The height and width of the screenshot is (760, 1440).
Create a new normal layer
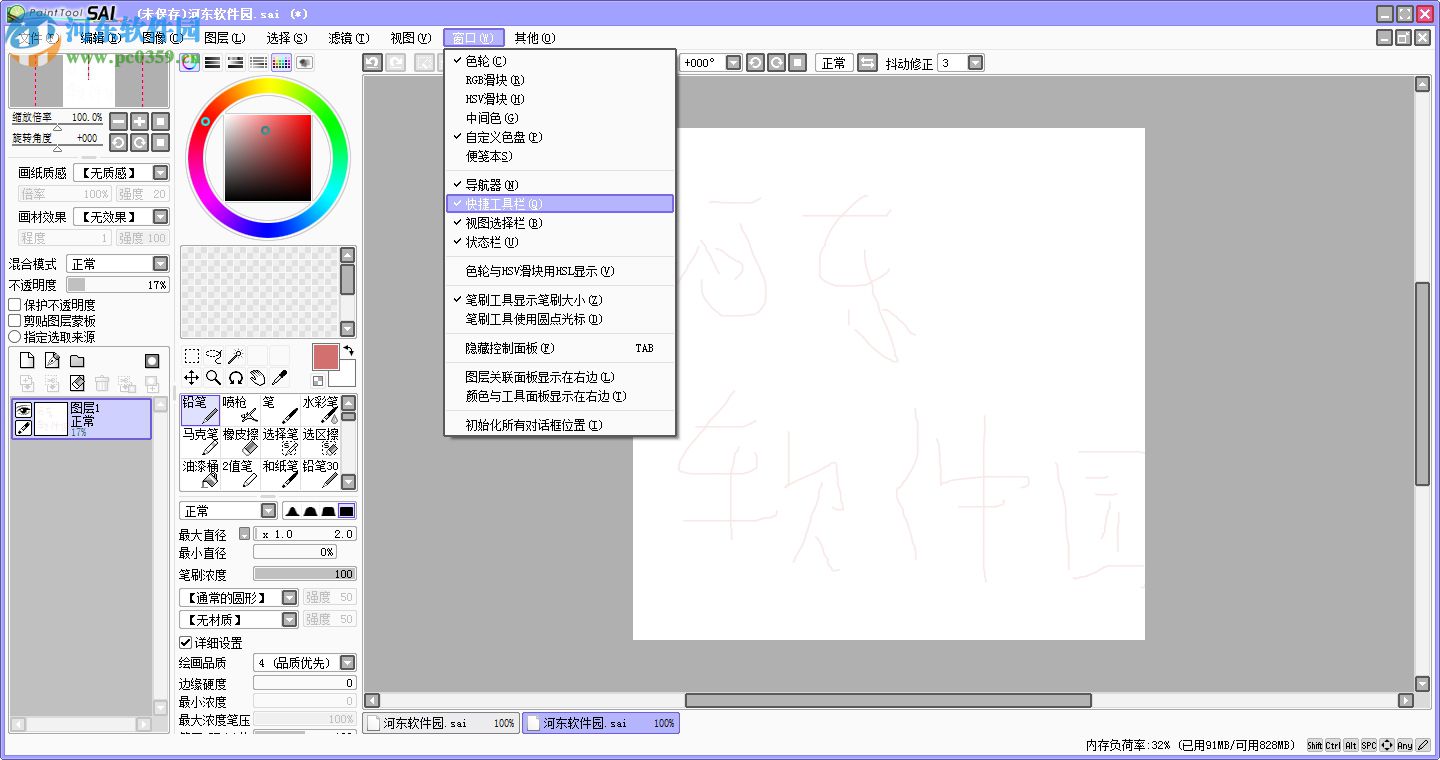pyautogui.click(x=28, y=361)
